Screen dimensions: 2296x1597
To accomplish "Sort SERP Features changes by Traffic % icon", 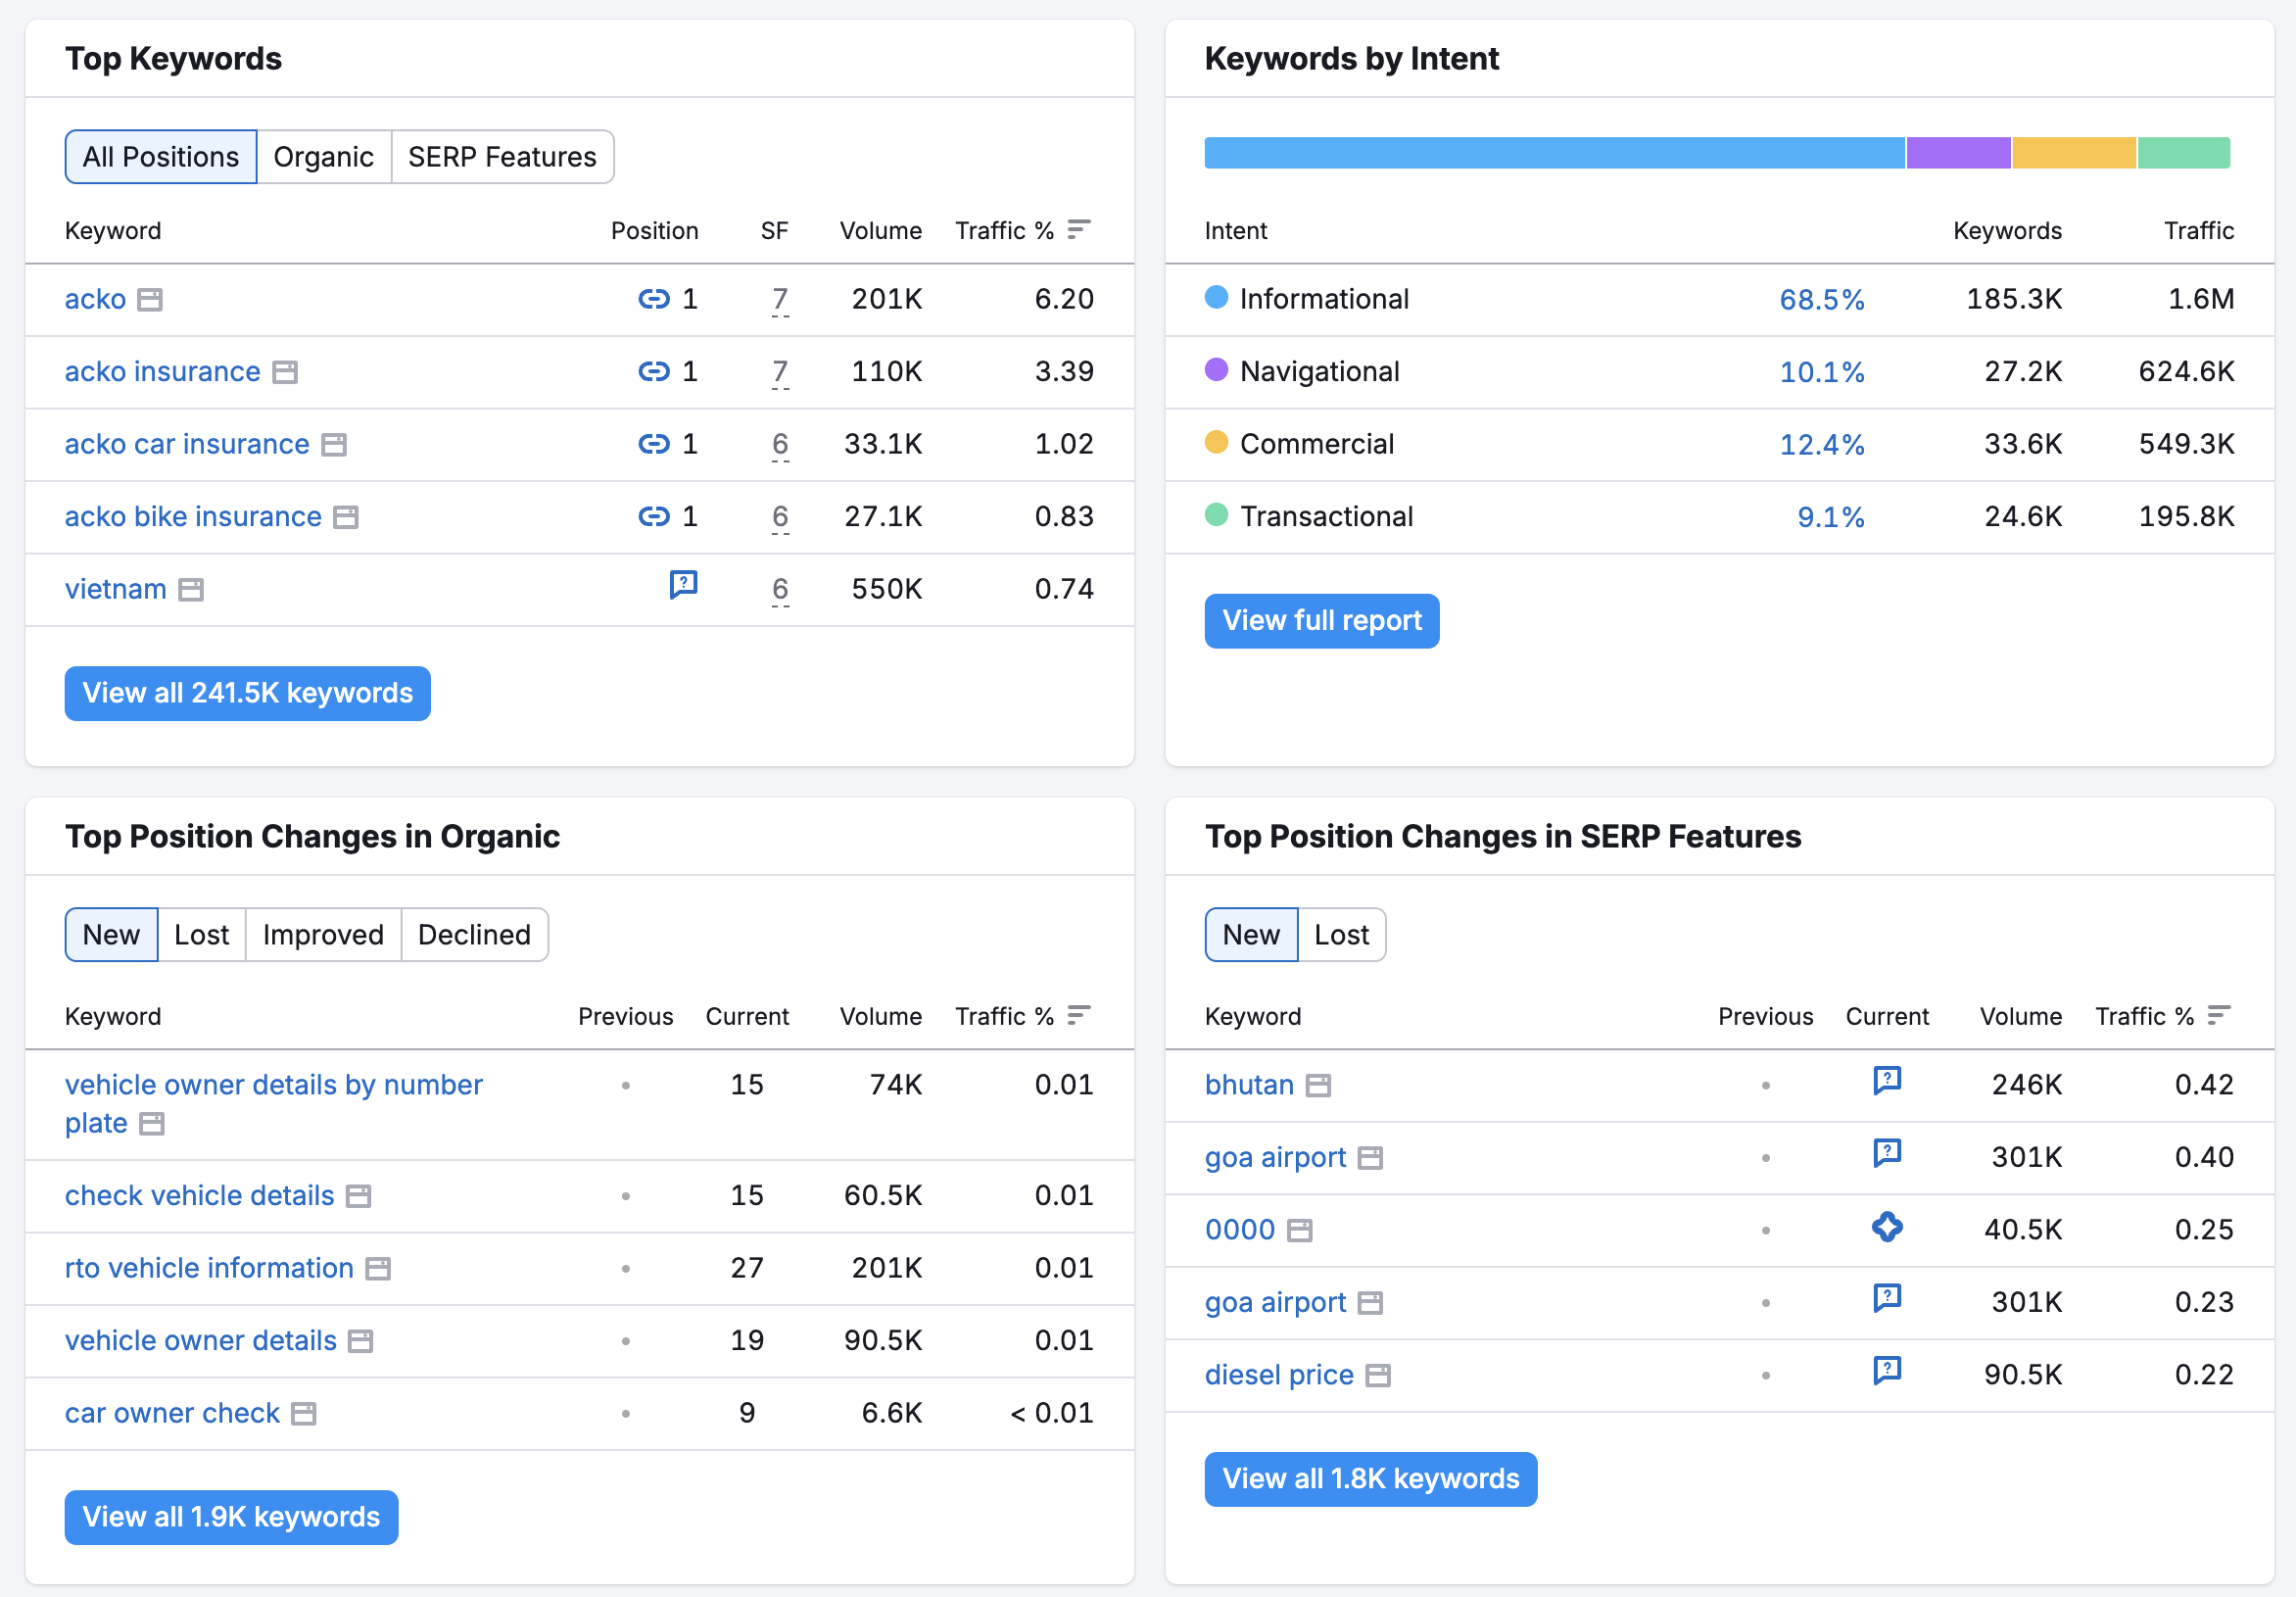I will pos(2218,1016).
